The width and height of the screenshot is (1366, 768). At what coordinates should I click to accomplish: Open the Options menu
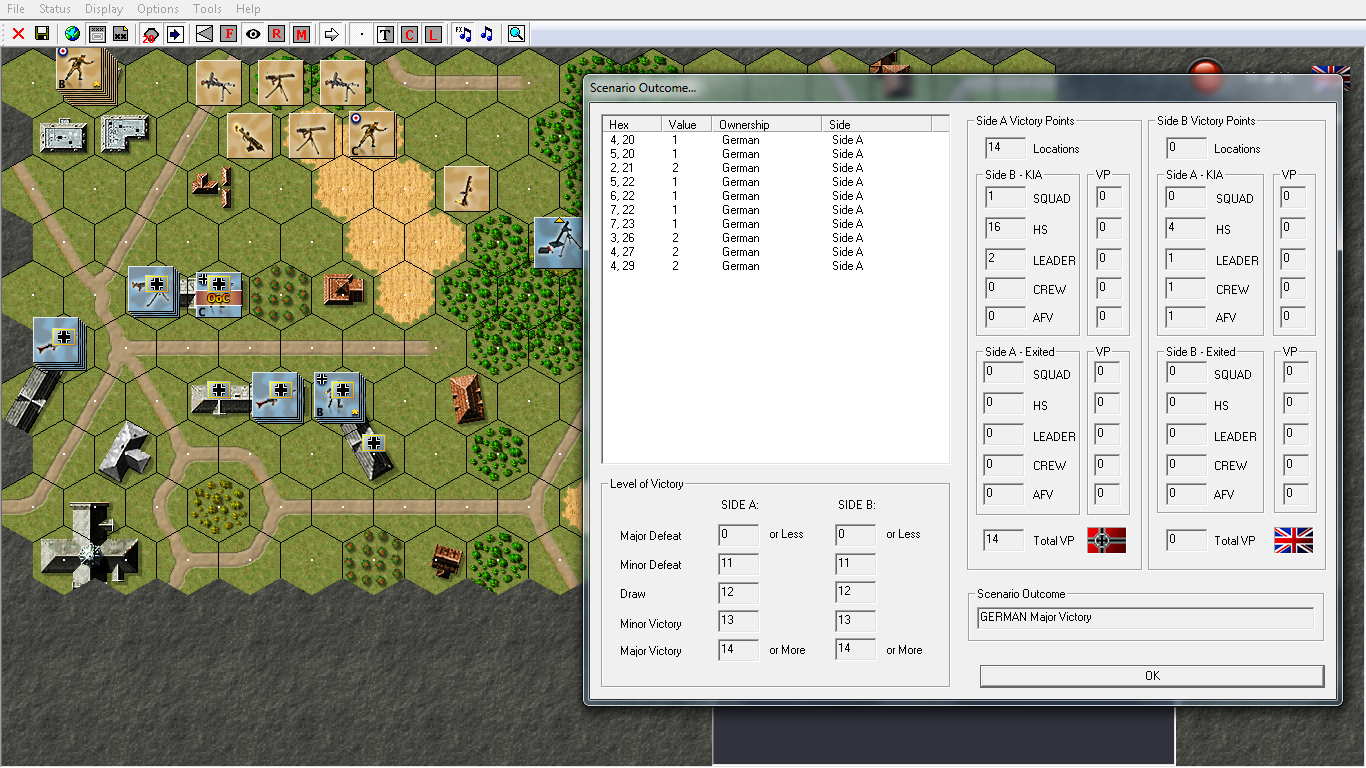(158, 9)
